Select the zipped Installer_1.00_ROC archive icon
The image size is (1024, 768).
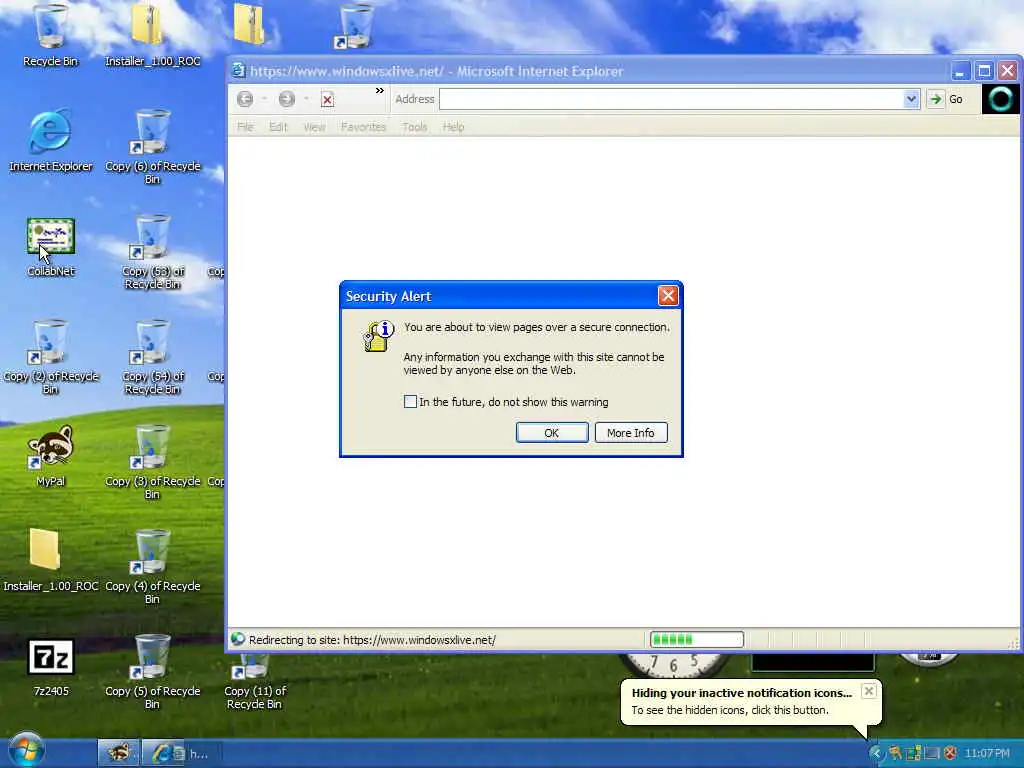(x=152, y=36)
